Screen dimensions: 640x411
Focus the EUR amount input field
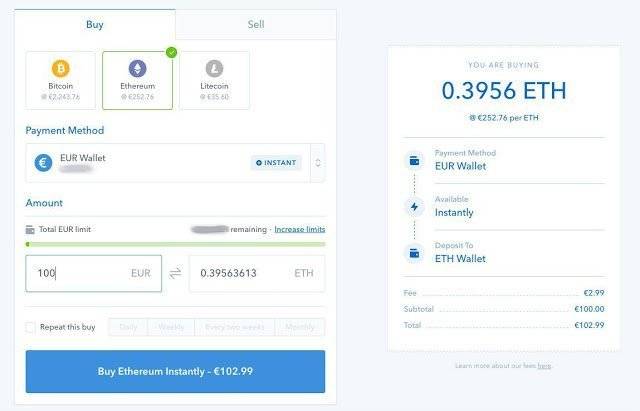tap(93, 273)
